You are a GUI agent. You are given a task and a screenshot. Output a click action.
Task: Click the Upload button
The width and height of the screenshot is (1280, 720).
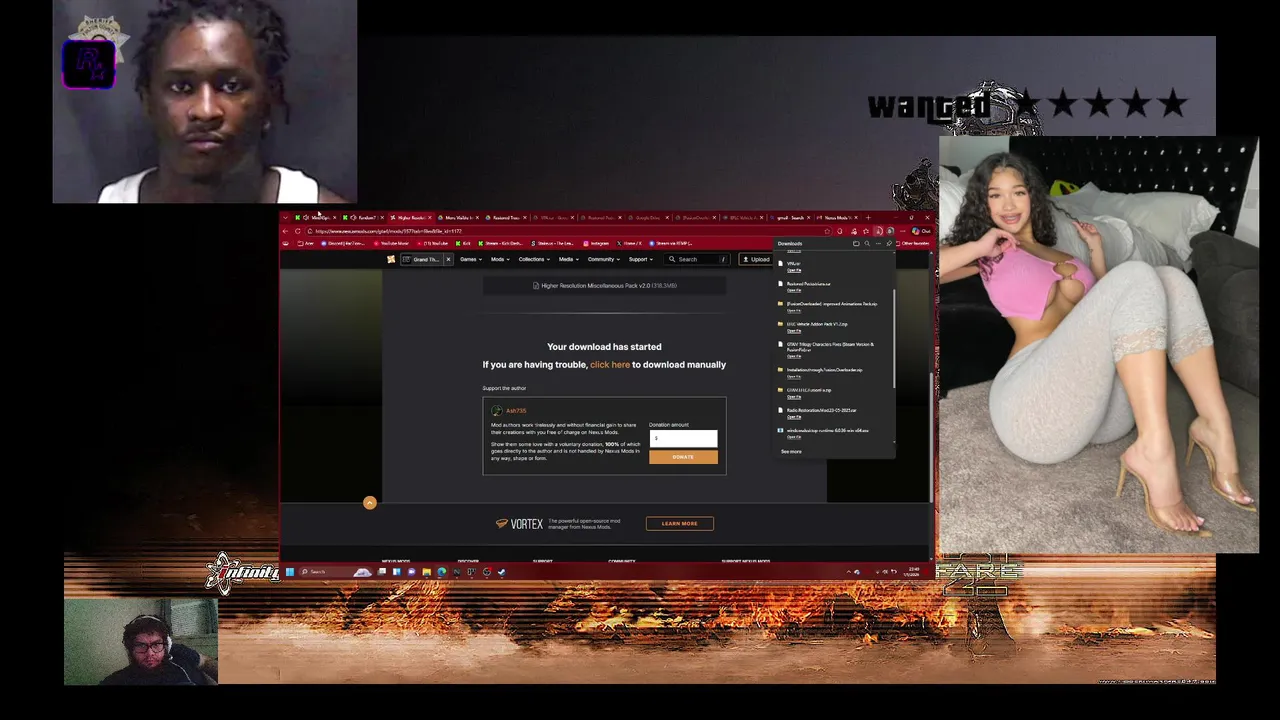pyautogui.click(x=756, y=259)
